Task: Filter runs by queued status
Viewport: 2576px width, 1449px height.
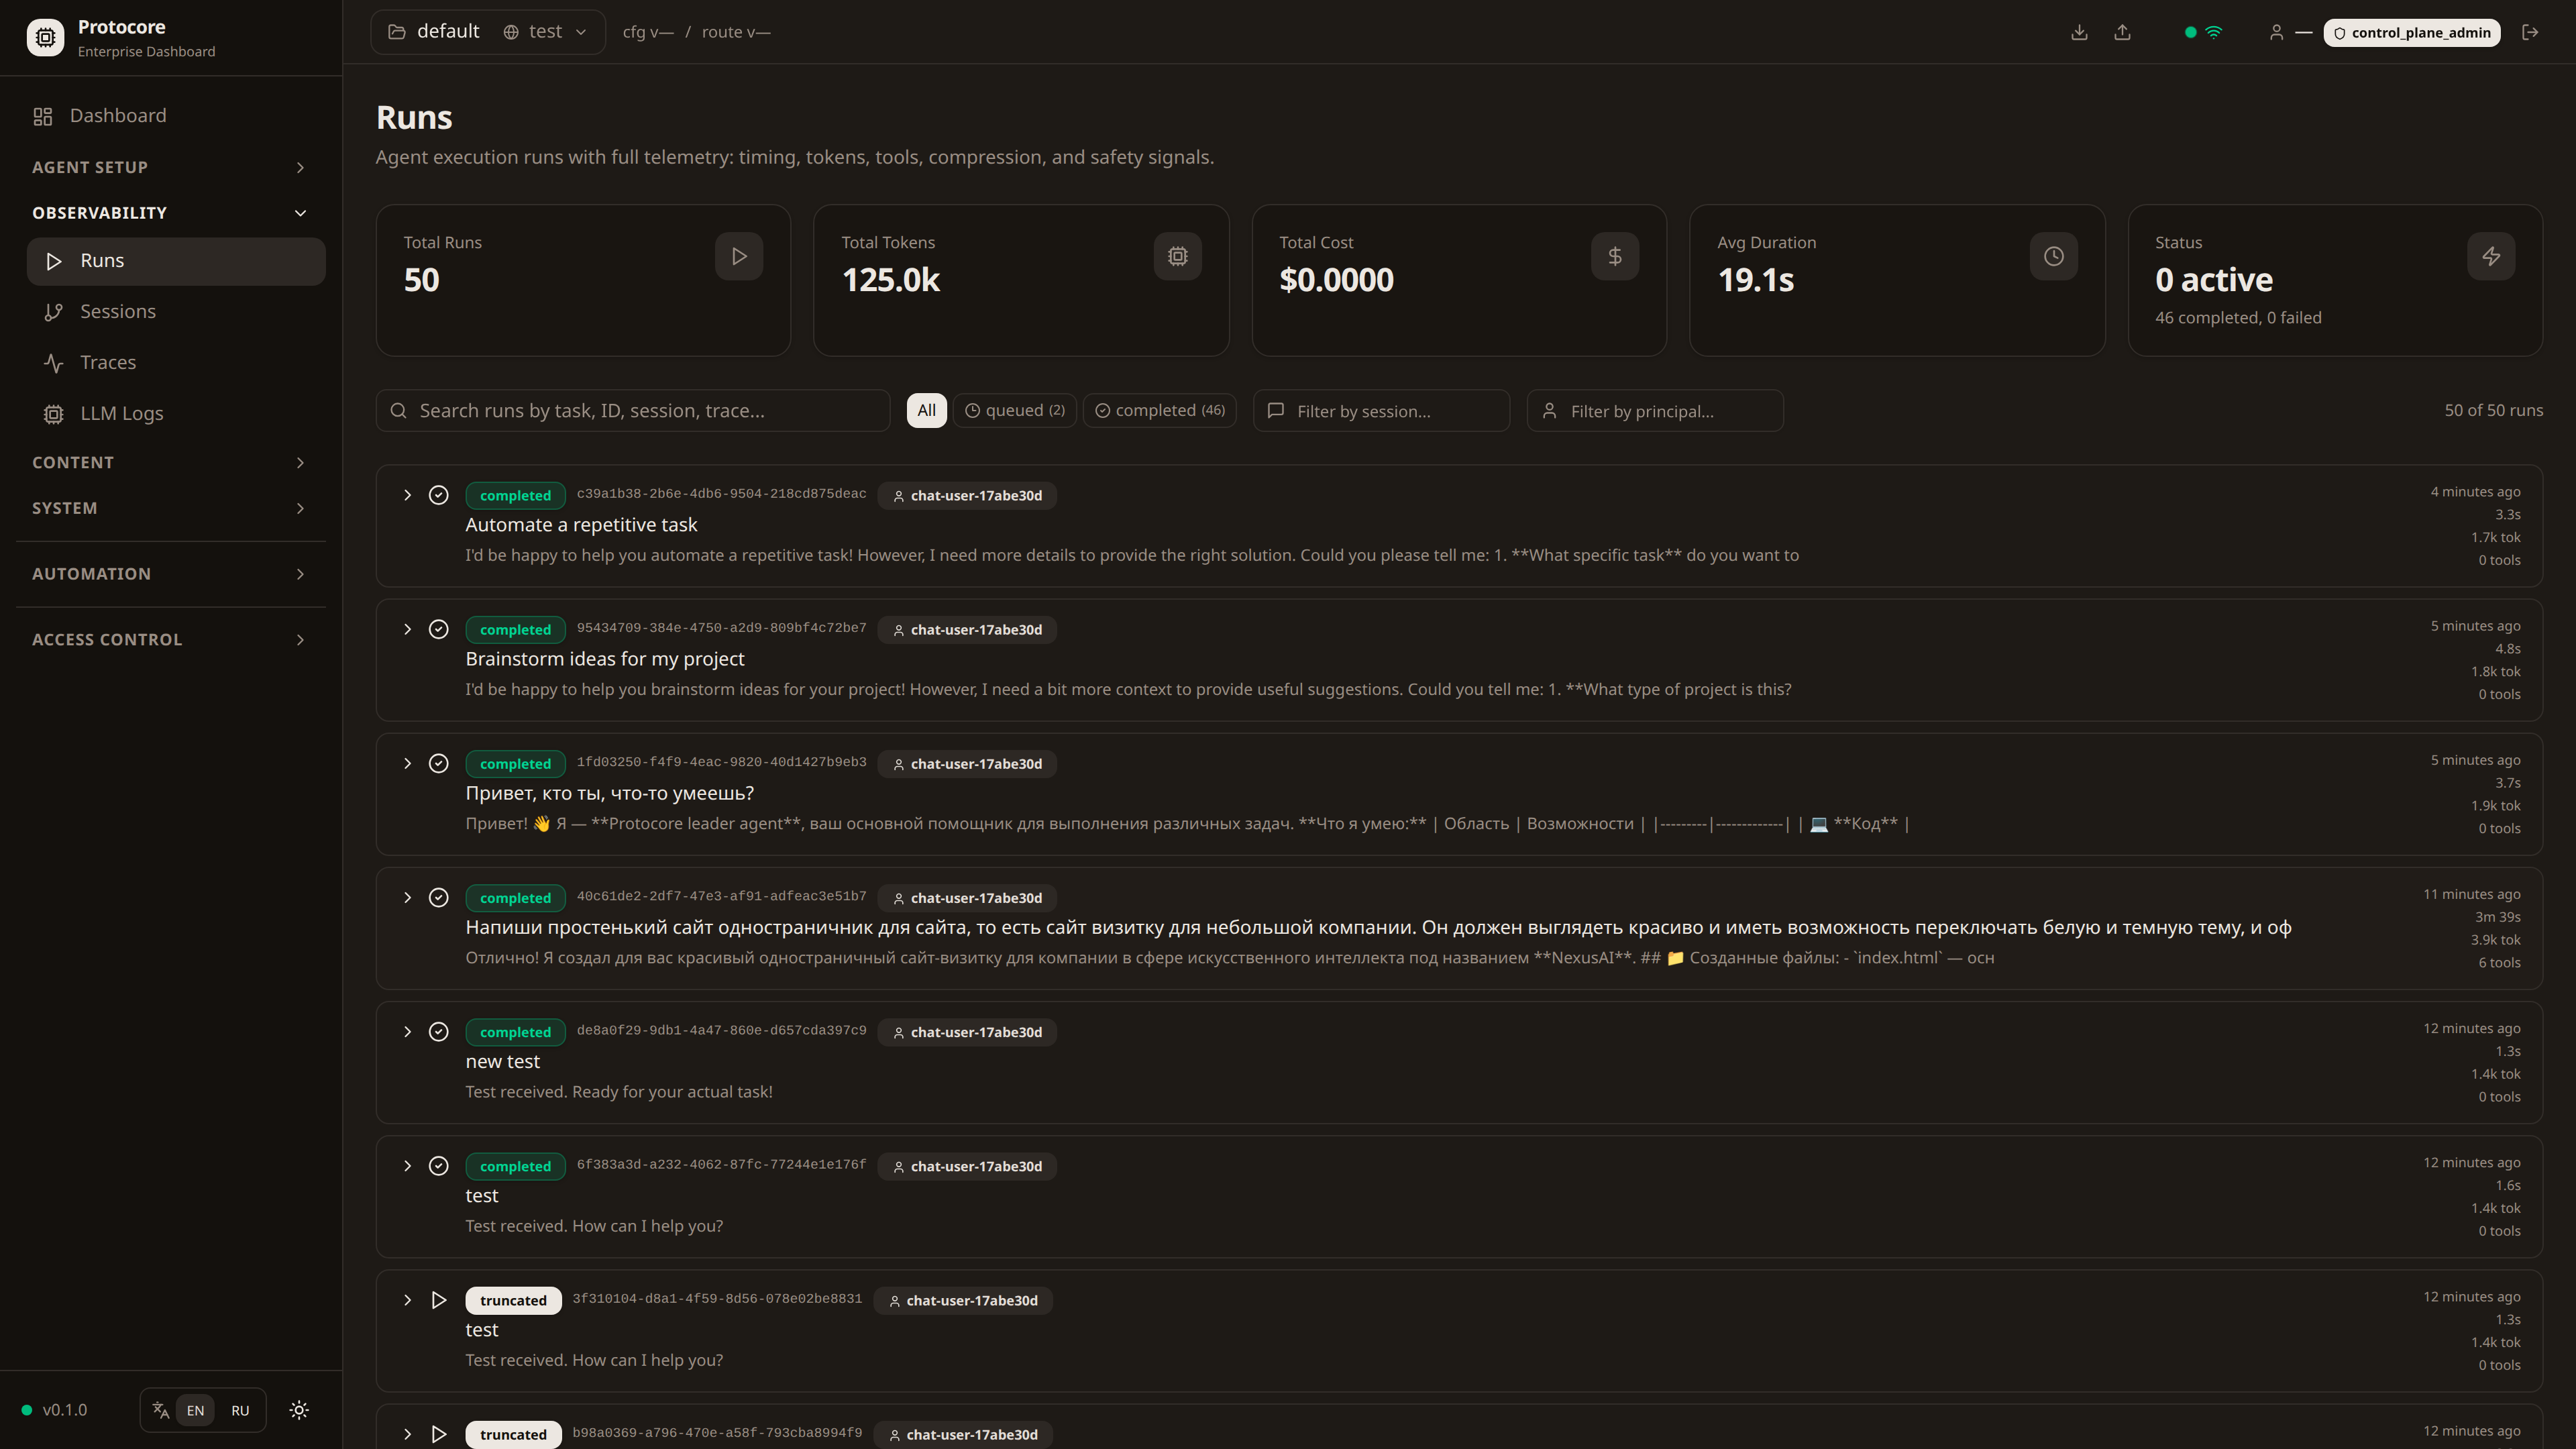Action: (x=1015, y=410)
